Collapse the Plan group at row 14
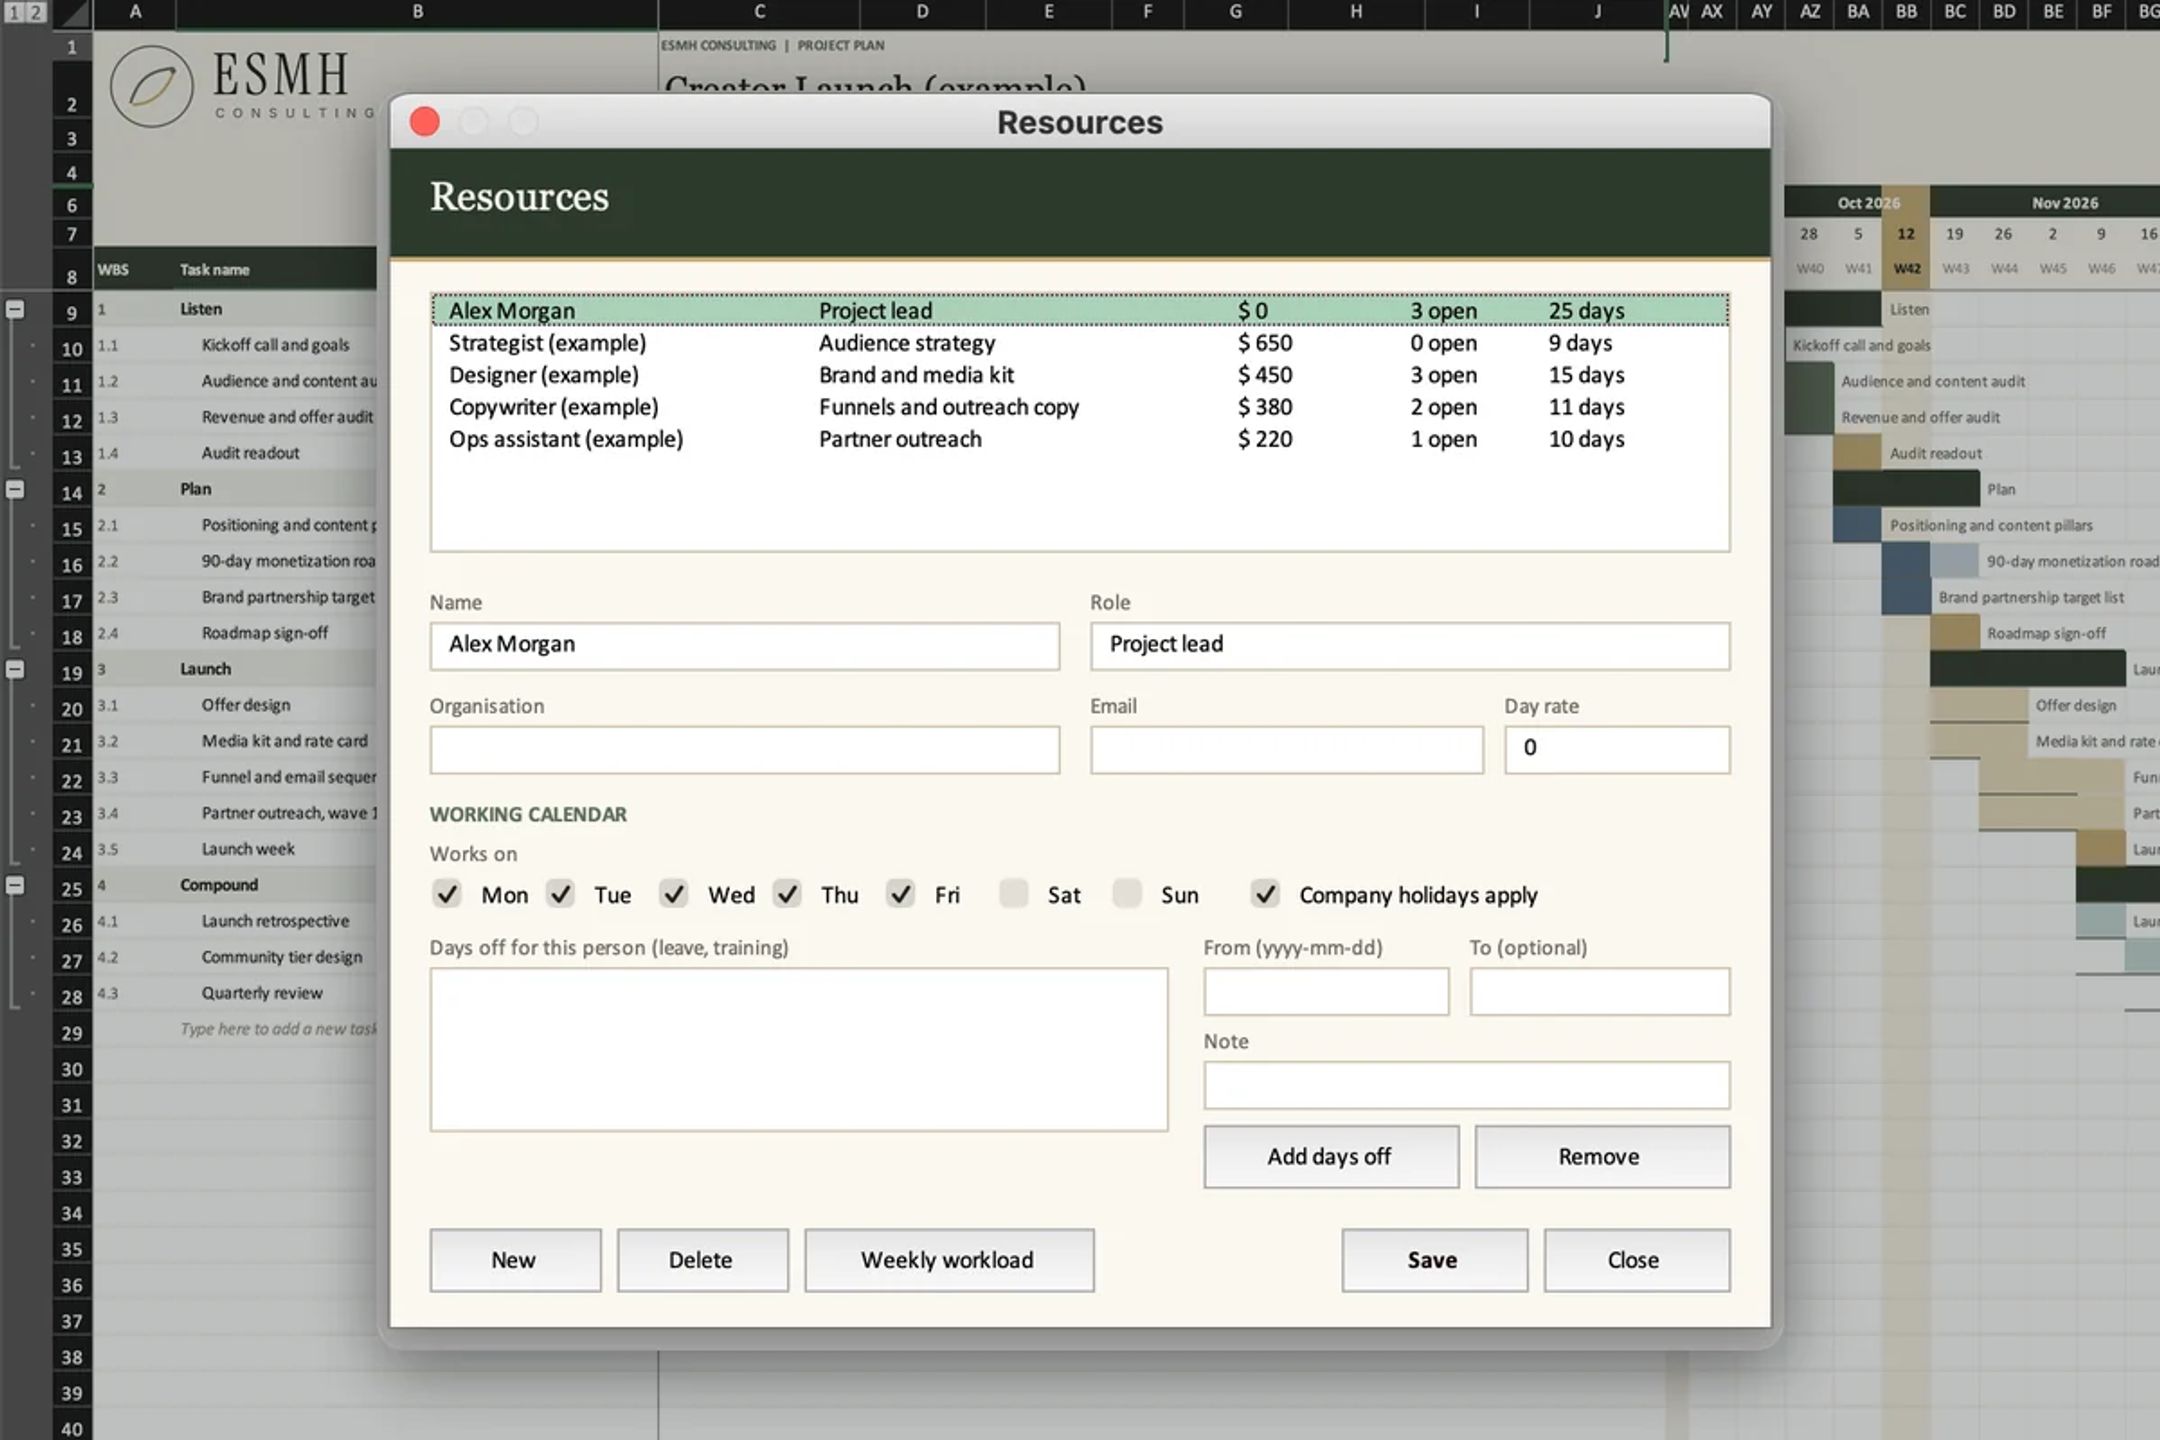Viewport: 2160px width, 1440px height. 15,489
